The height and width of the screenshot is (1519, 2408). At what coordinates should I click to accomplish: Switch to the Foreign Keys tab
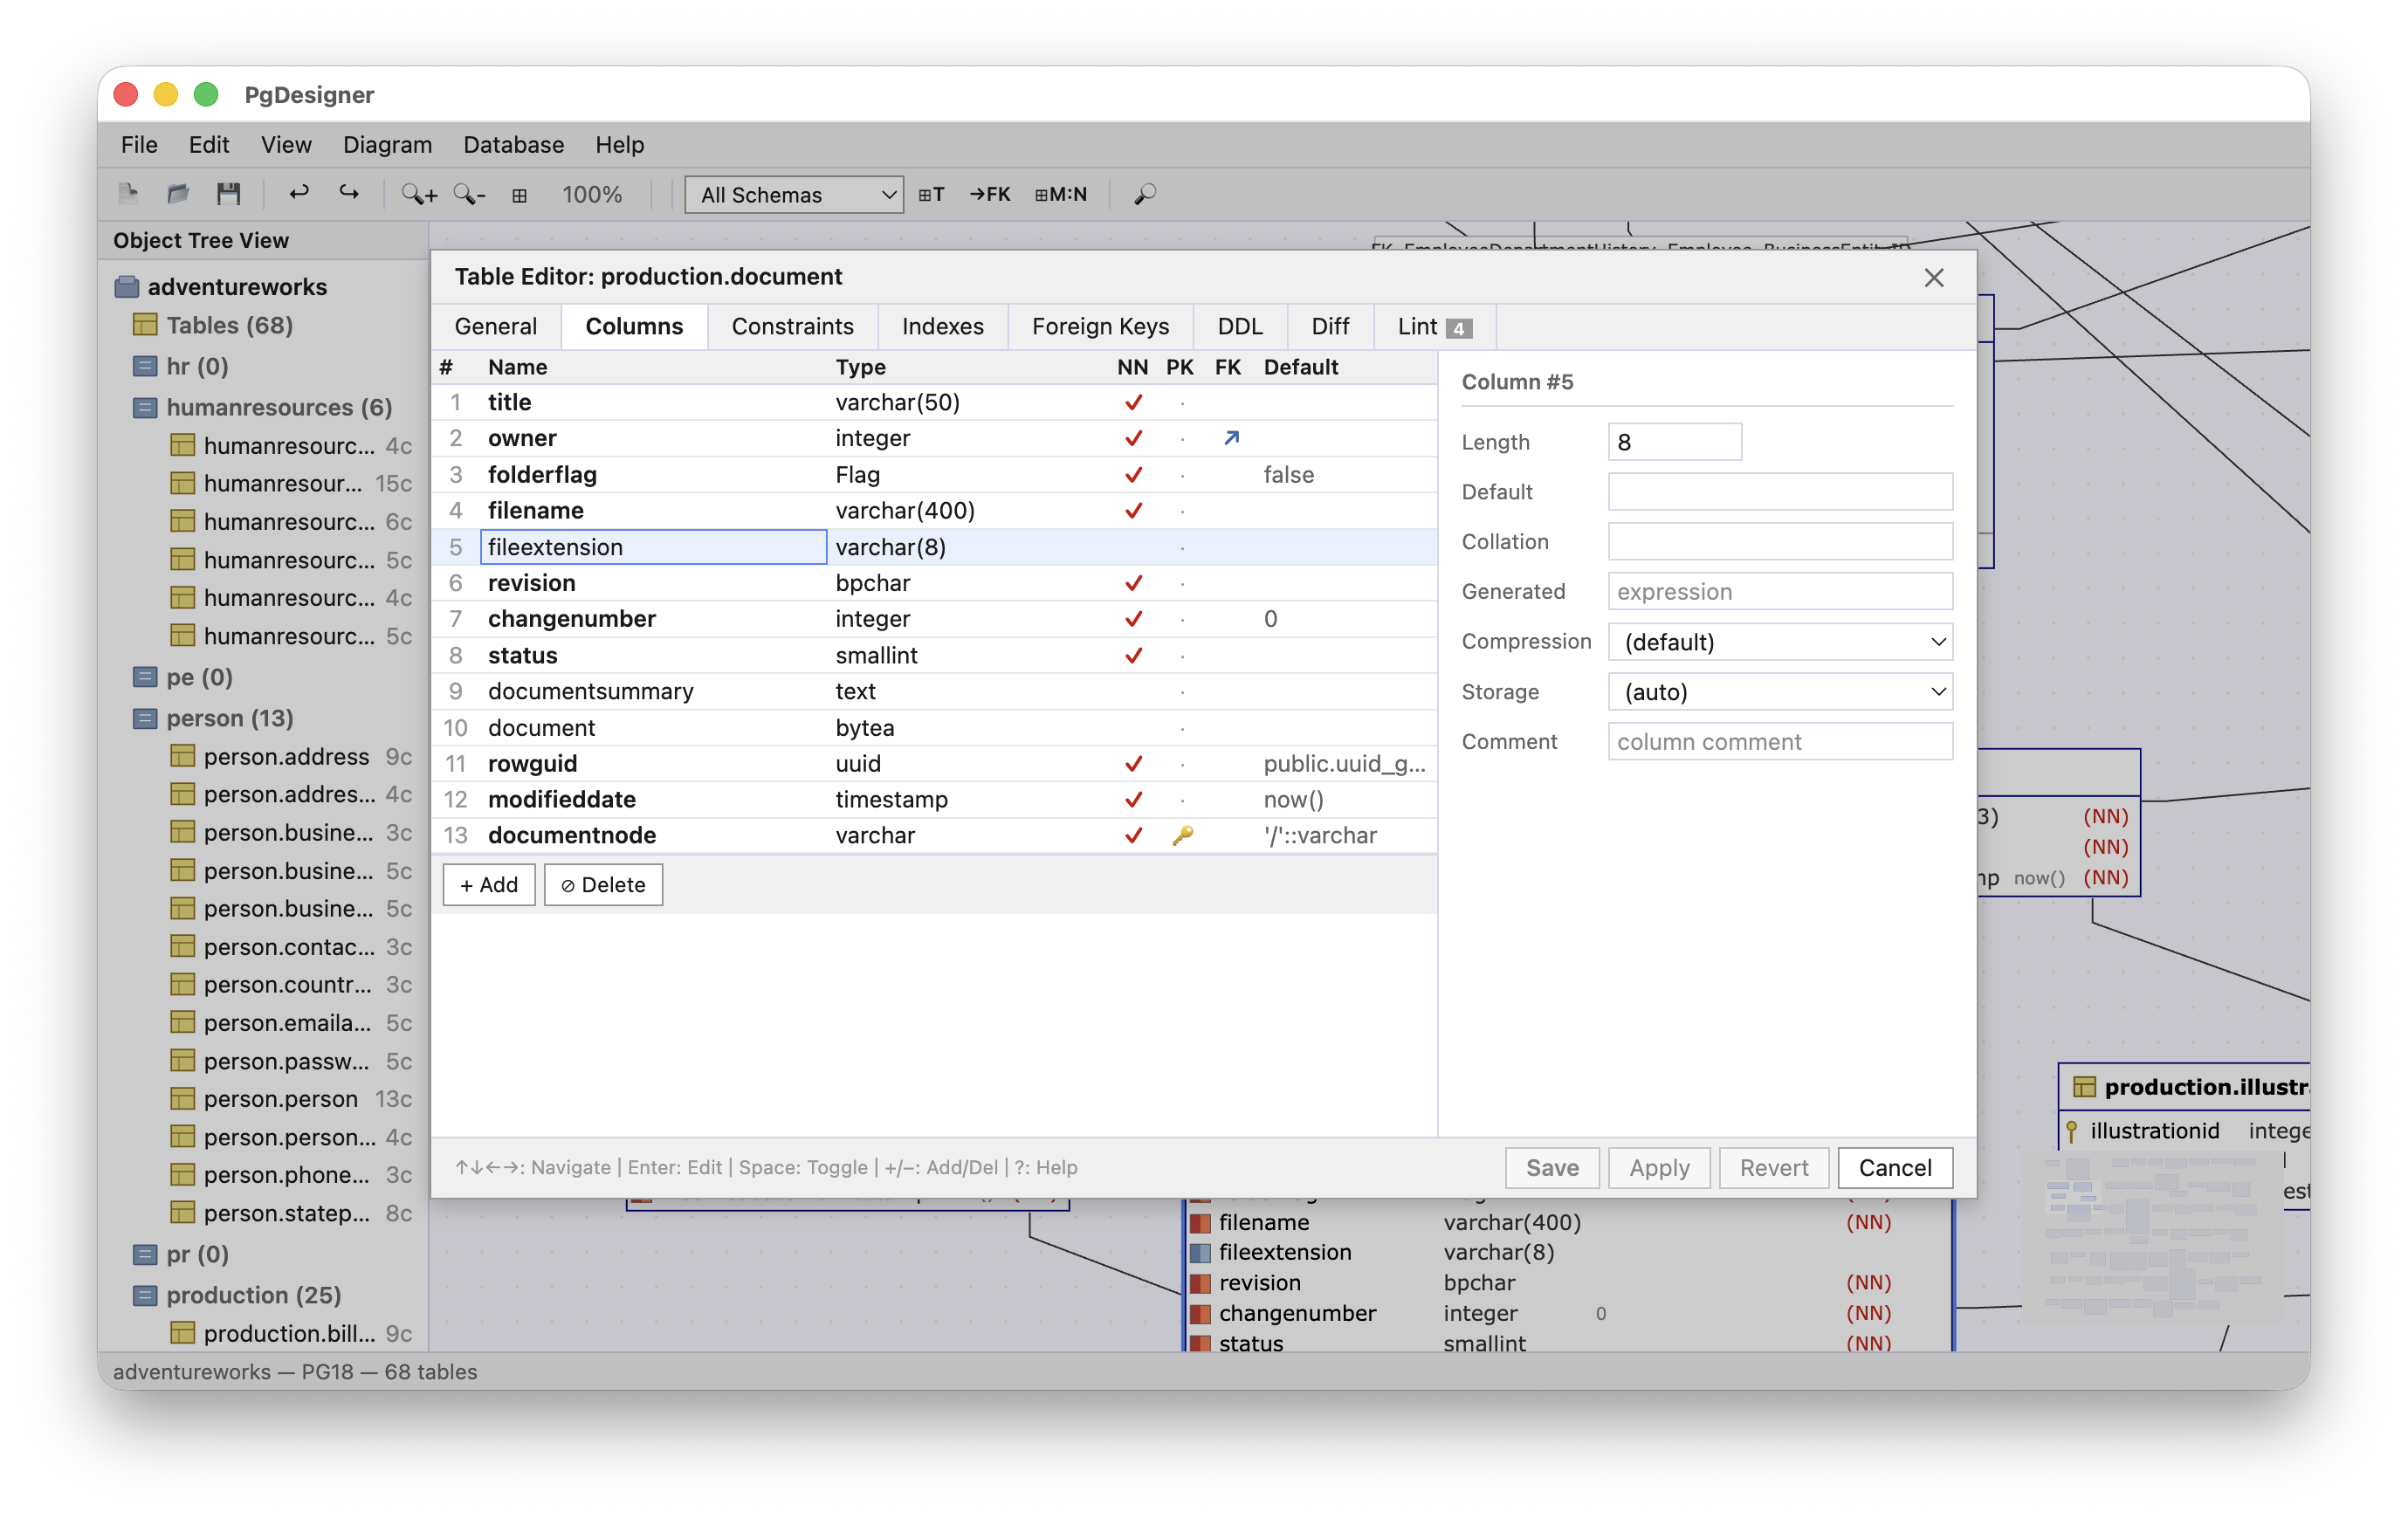coord(1100,326)
